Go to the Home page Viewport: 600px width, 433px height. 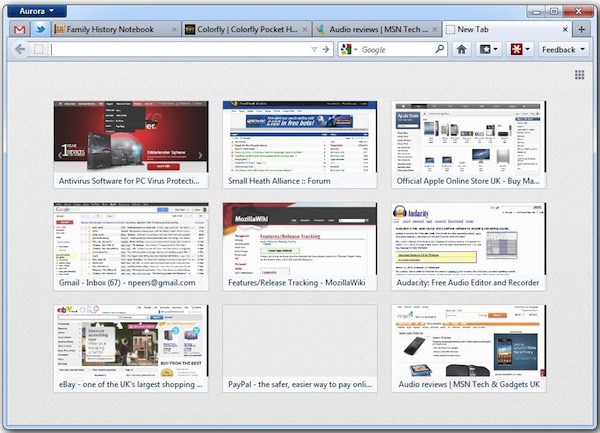[461, 49]
